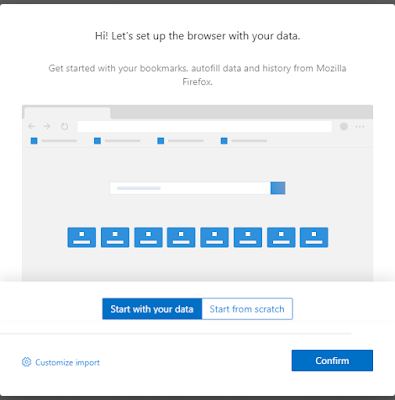The width and height of the screenshot is (395, 400).
Task: Click the first blue site tile
Action: point(82,237)
